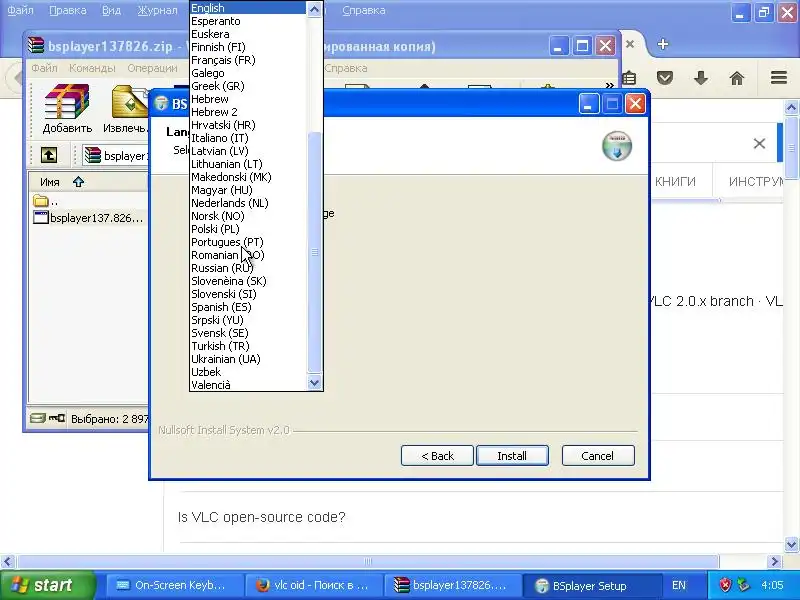Select English in the language list

(248, 8)
